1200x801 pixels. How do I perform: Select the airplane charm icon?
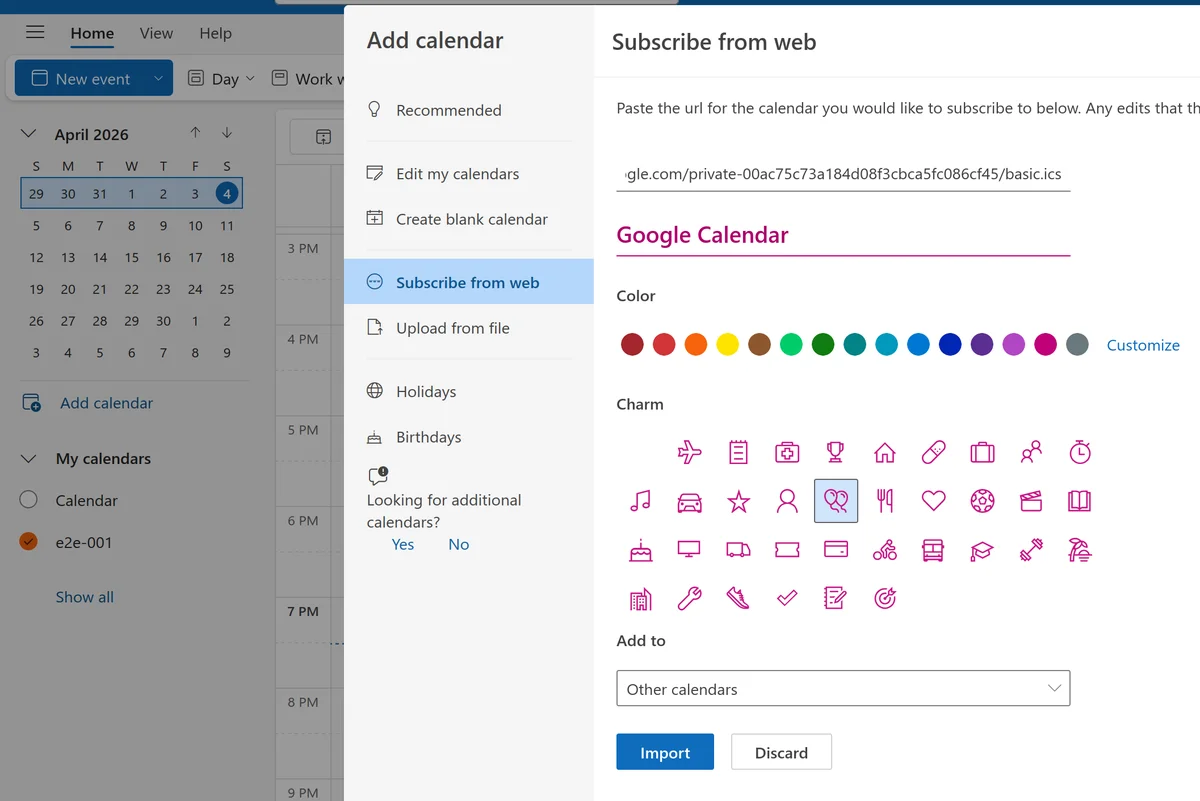click(689, 451)
